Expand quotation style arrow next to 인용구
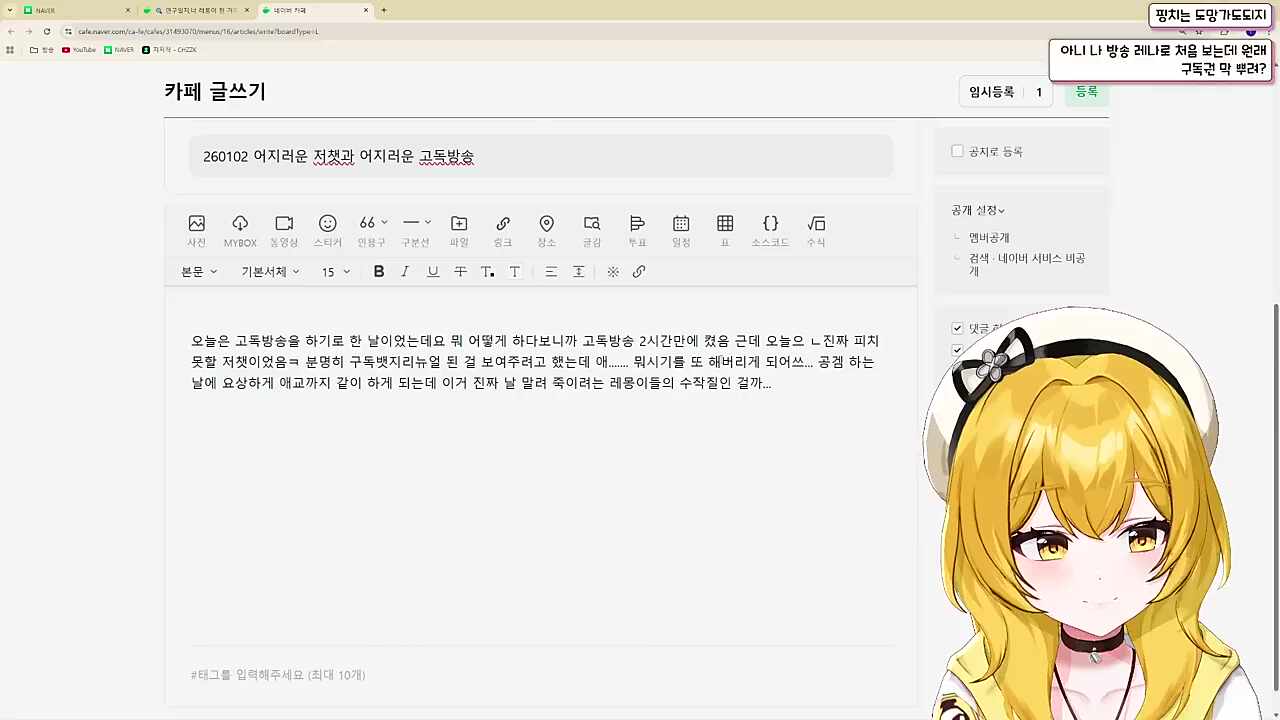Image resolution: width=1280 pixels, height=720 pixels. (384, 223)
